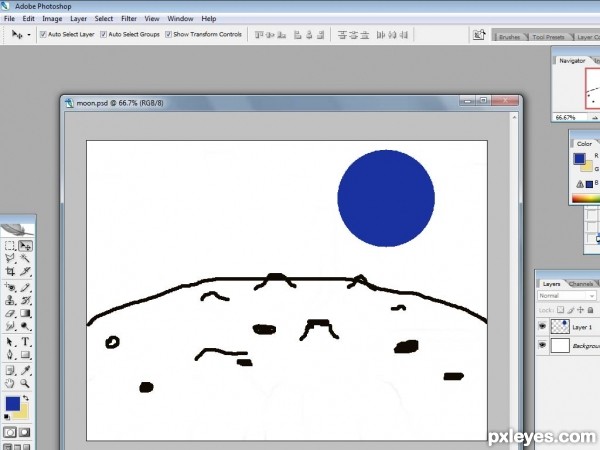Select the Clone Stamp tool
The width and height of the screenshot is (600, 450).
tap(10, 300)
